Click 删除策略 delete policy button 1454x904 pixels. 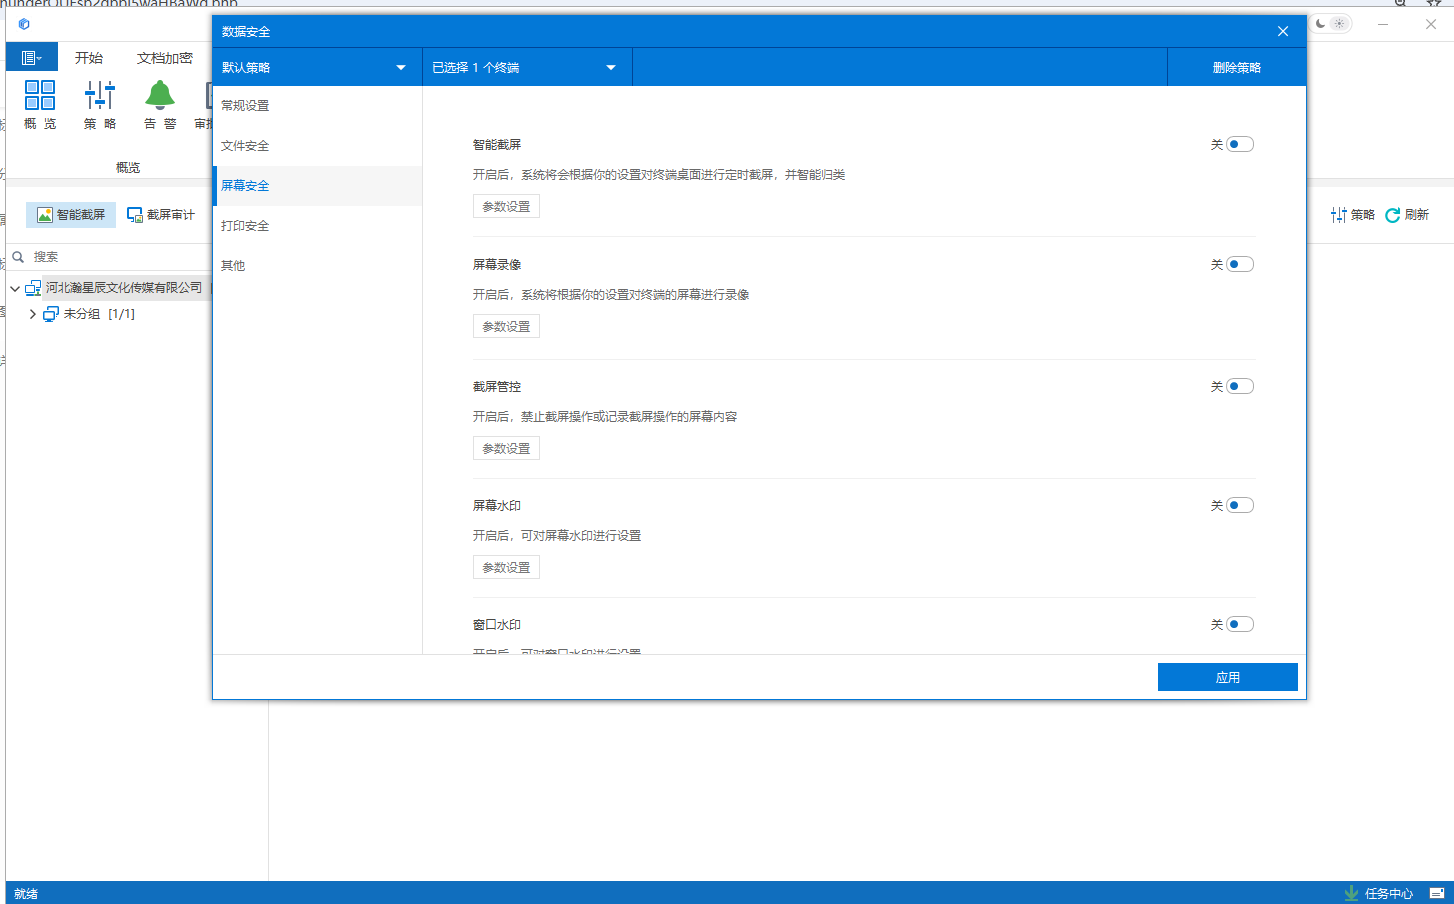(x=1236, y=68)
